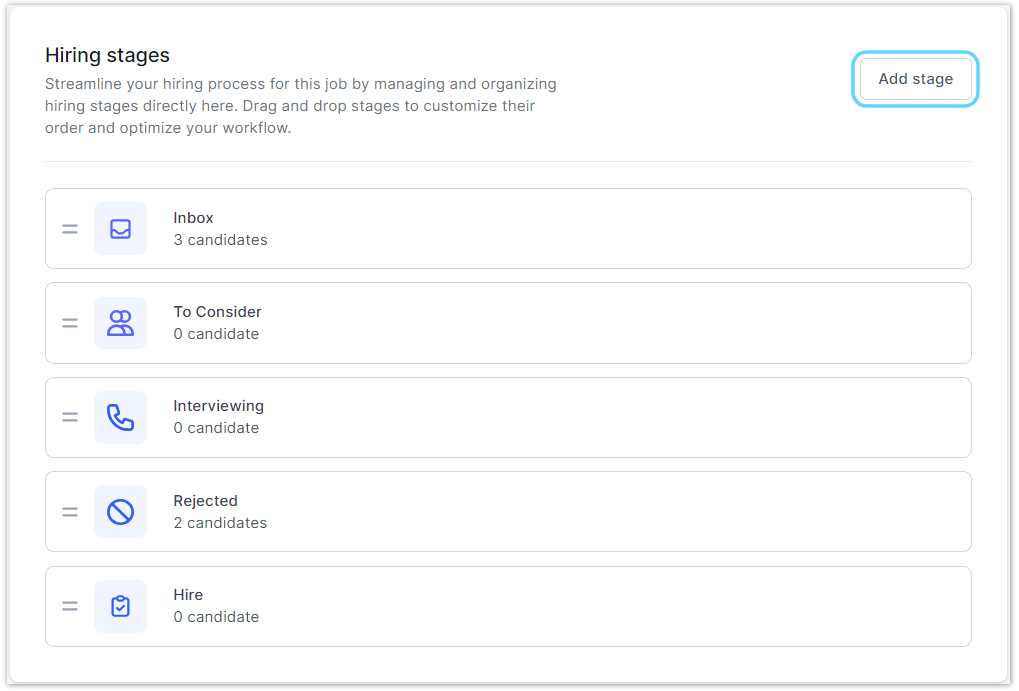Click the Rejected row drag handle

coord(70,512)
